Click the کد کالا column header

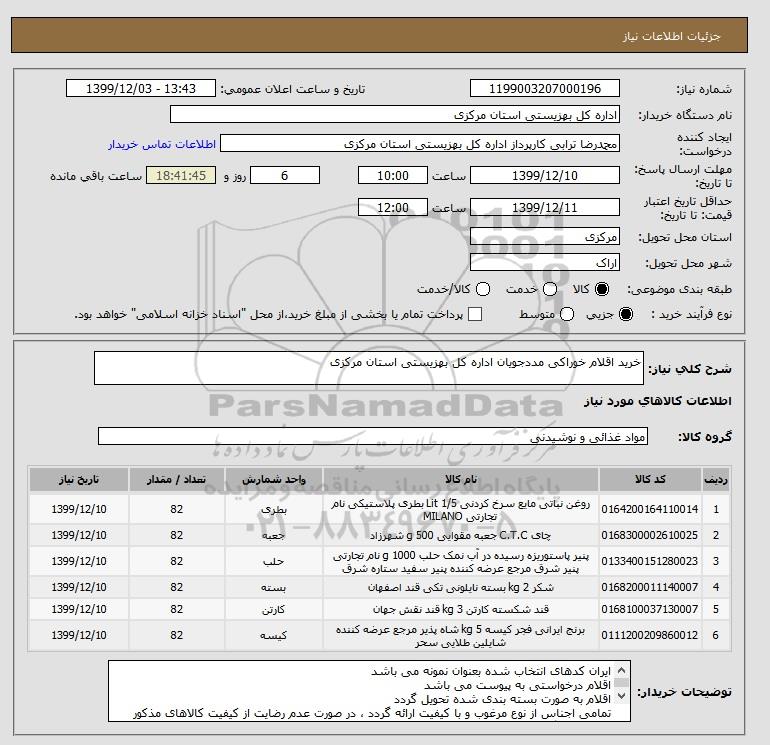pyautogui.click(x=650, y=479)
